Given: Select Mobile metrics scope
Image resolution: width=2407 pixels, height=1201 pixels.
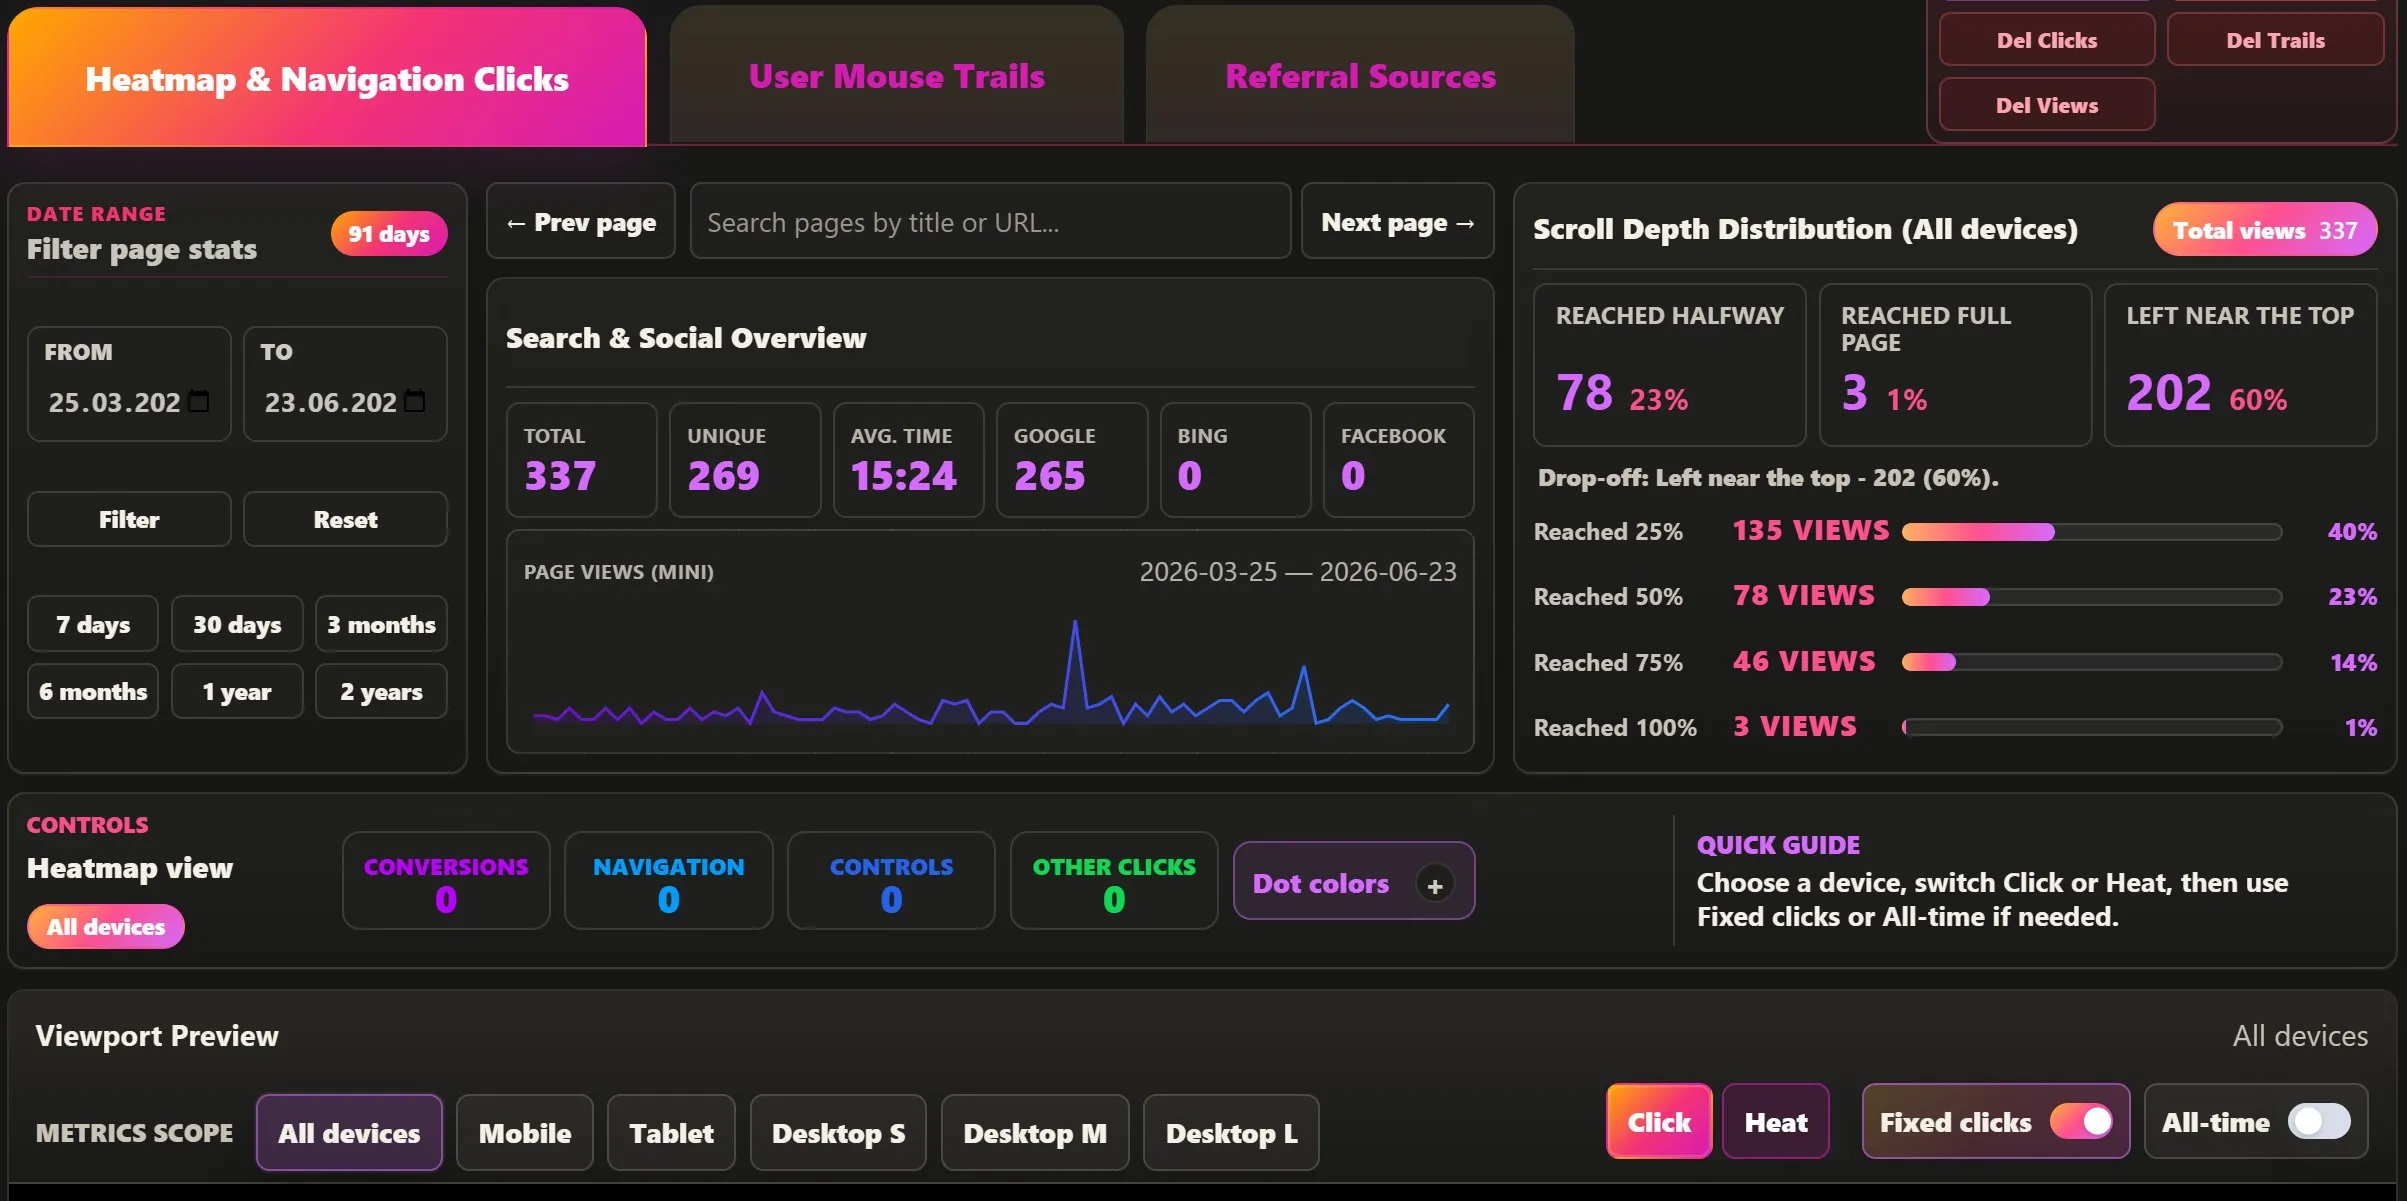Looking at the screenshot, I should coord(525,1132).
